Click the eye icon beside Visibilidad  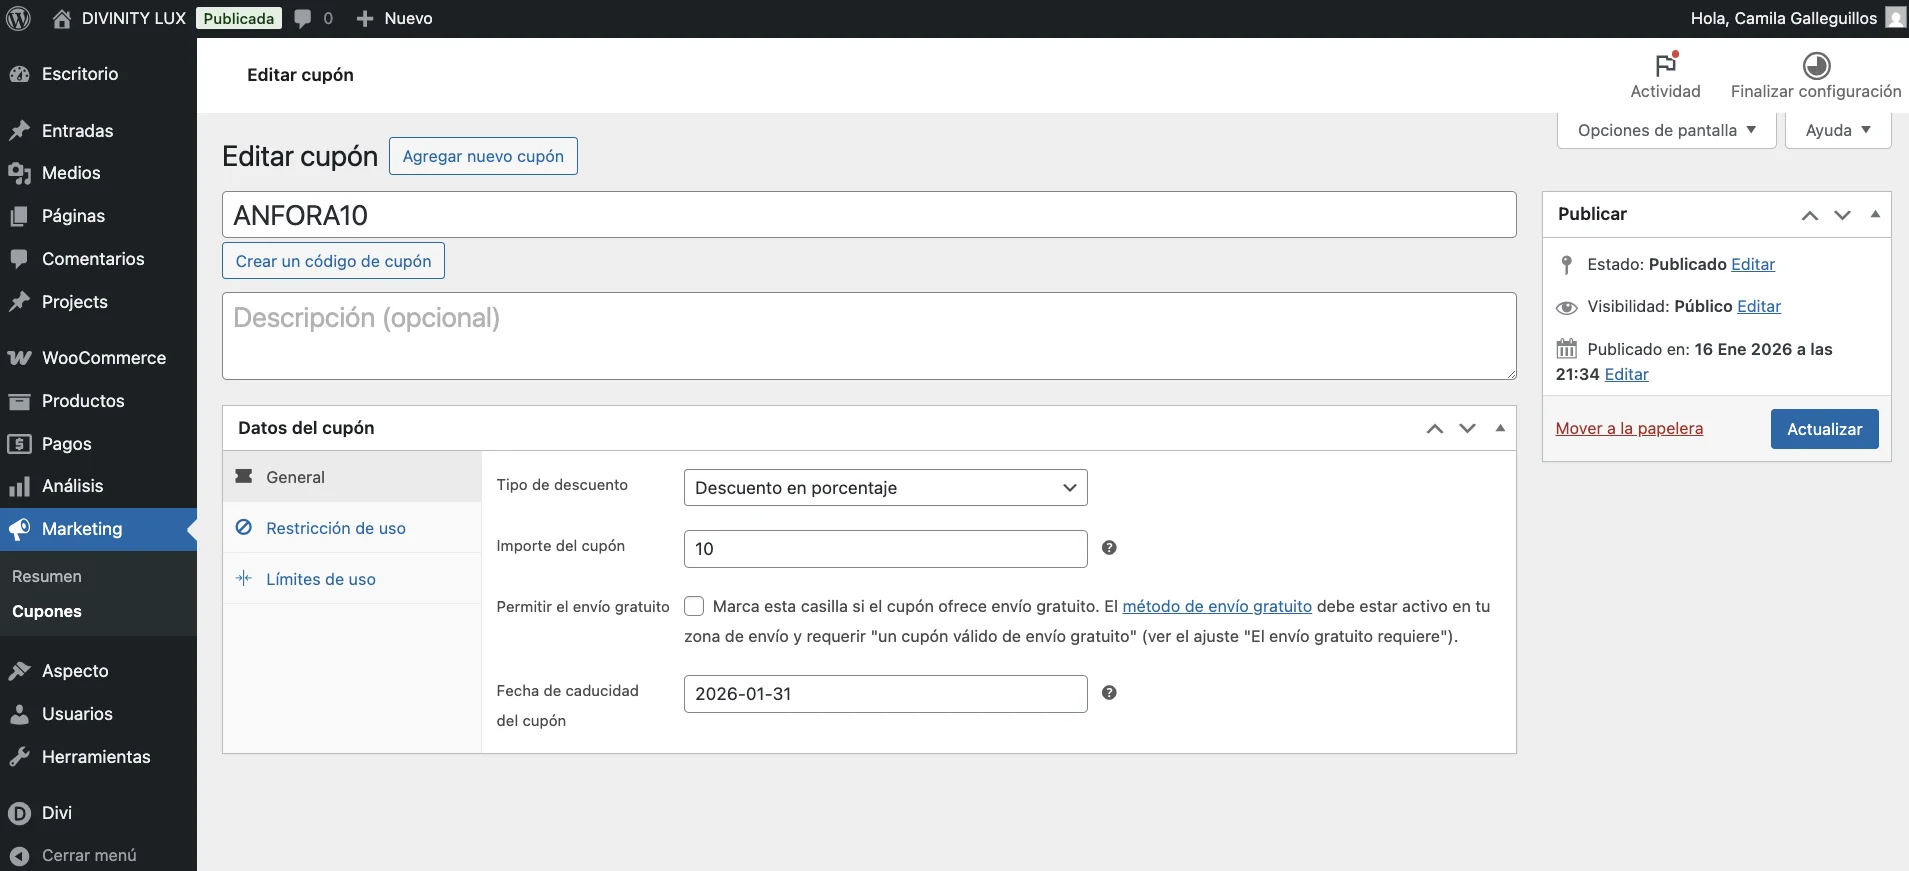[x=1567, y=307]
